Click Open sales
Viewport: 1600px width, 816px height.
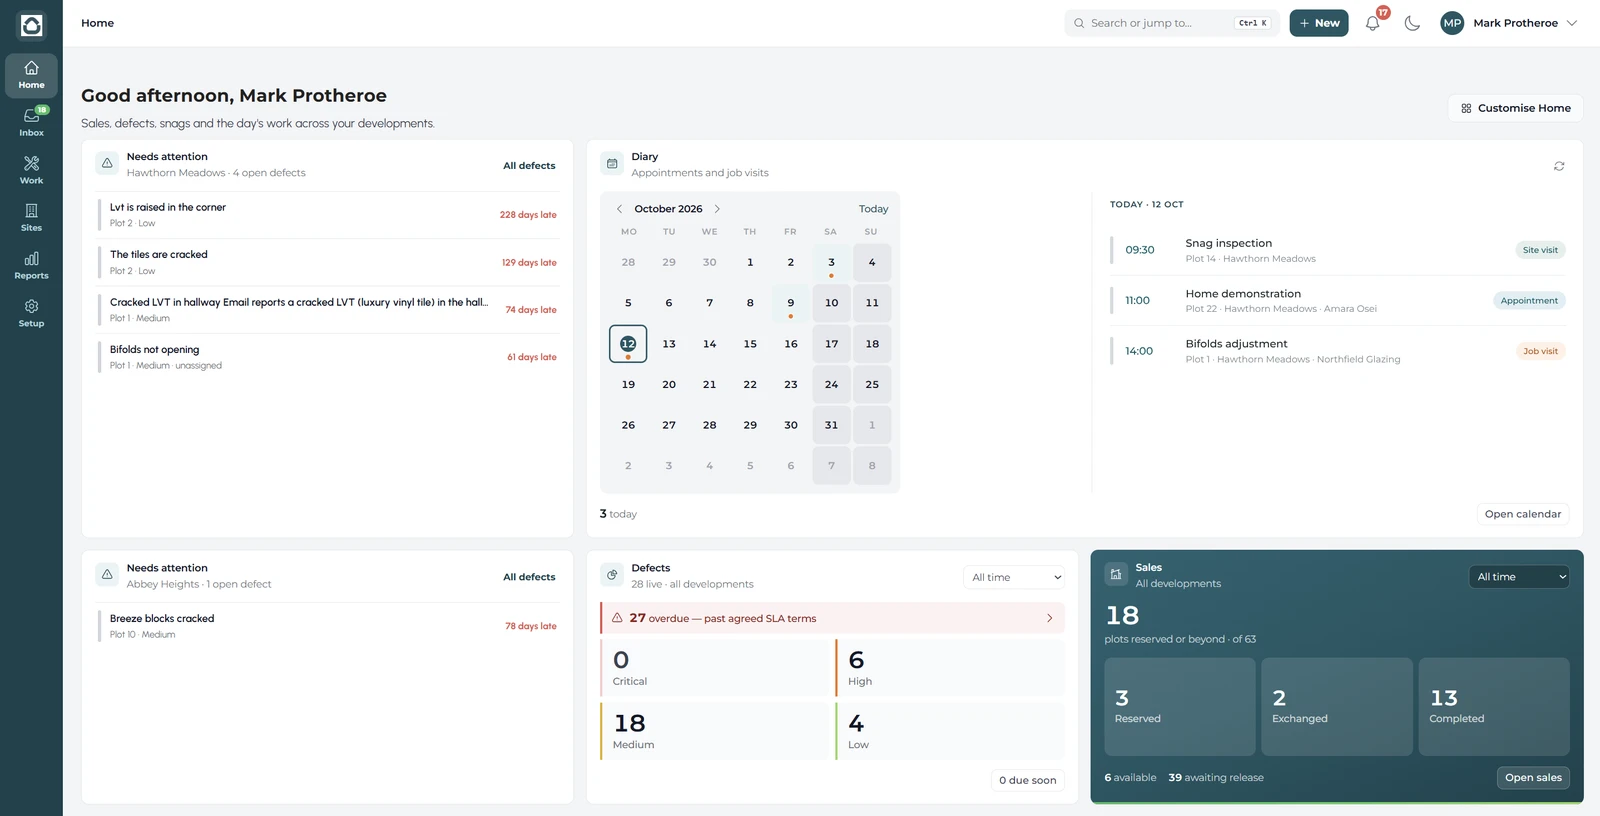click(x=1533, y=778)
